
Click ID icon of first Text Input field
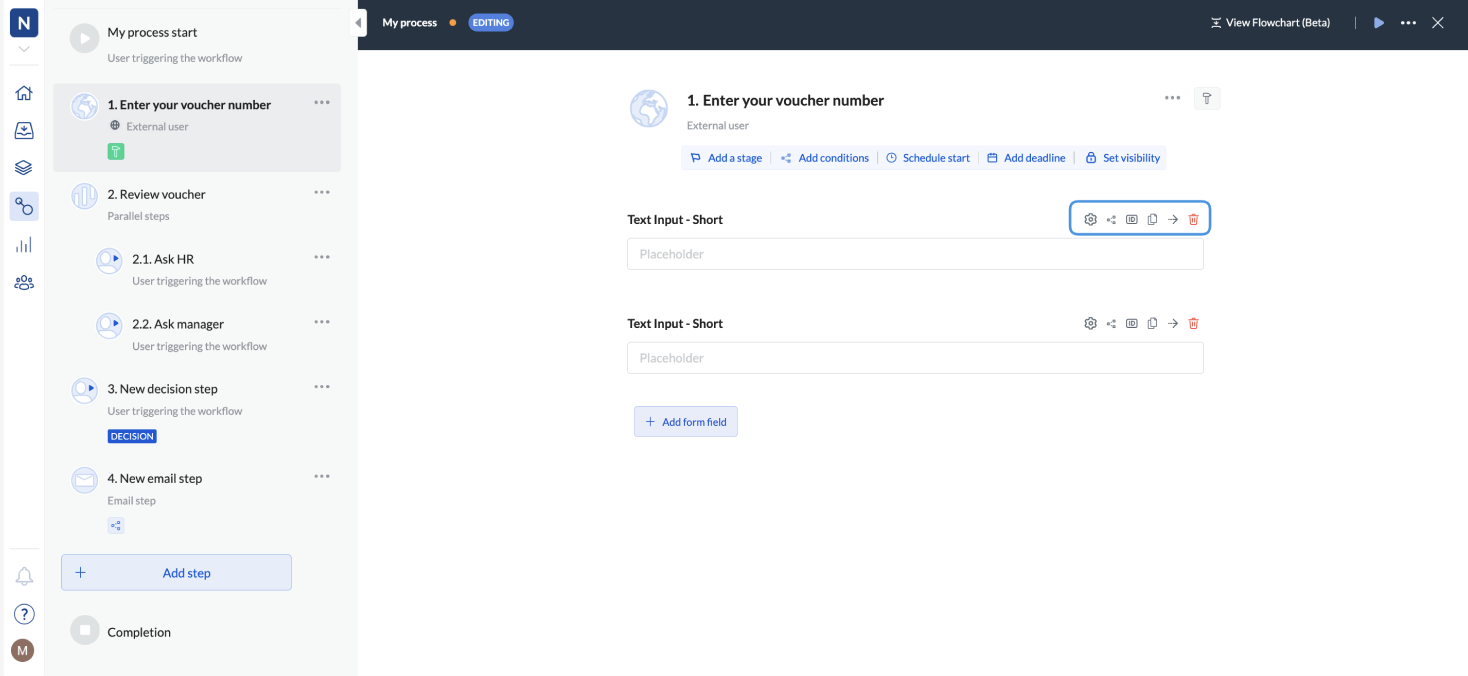(x=1131, y=219)
